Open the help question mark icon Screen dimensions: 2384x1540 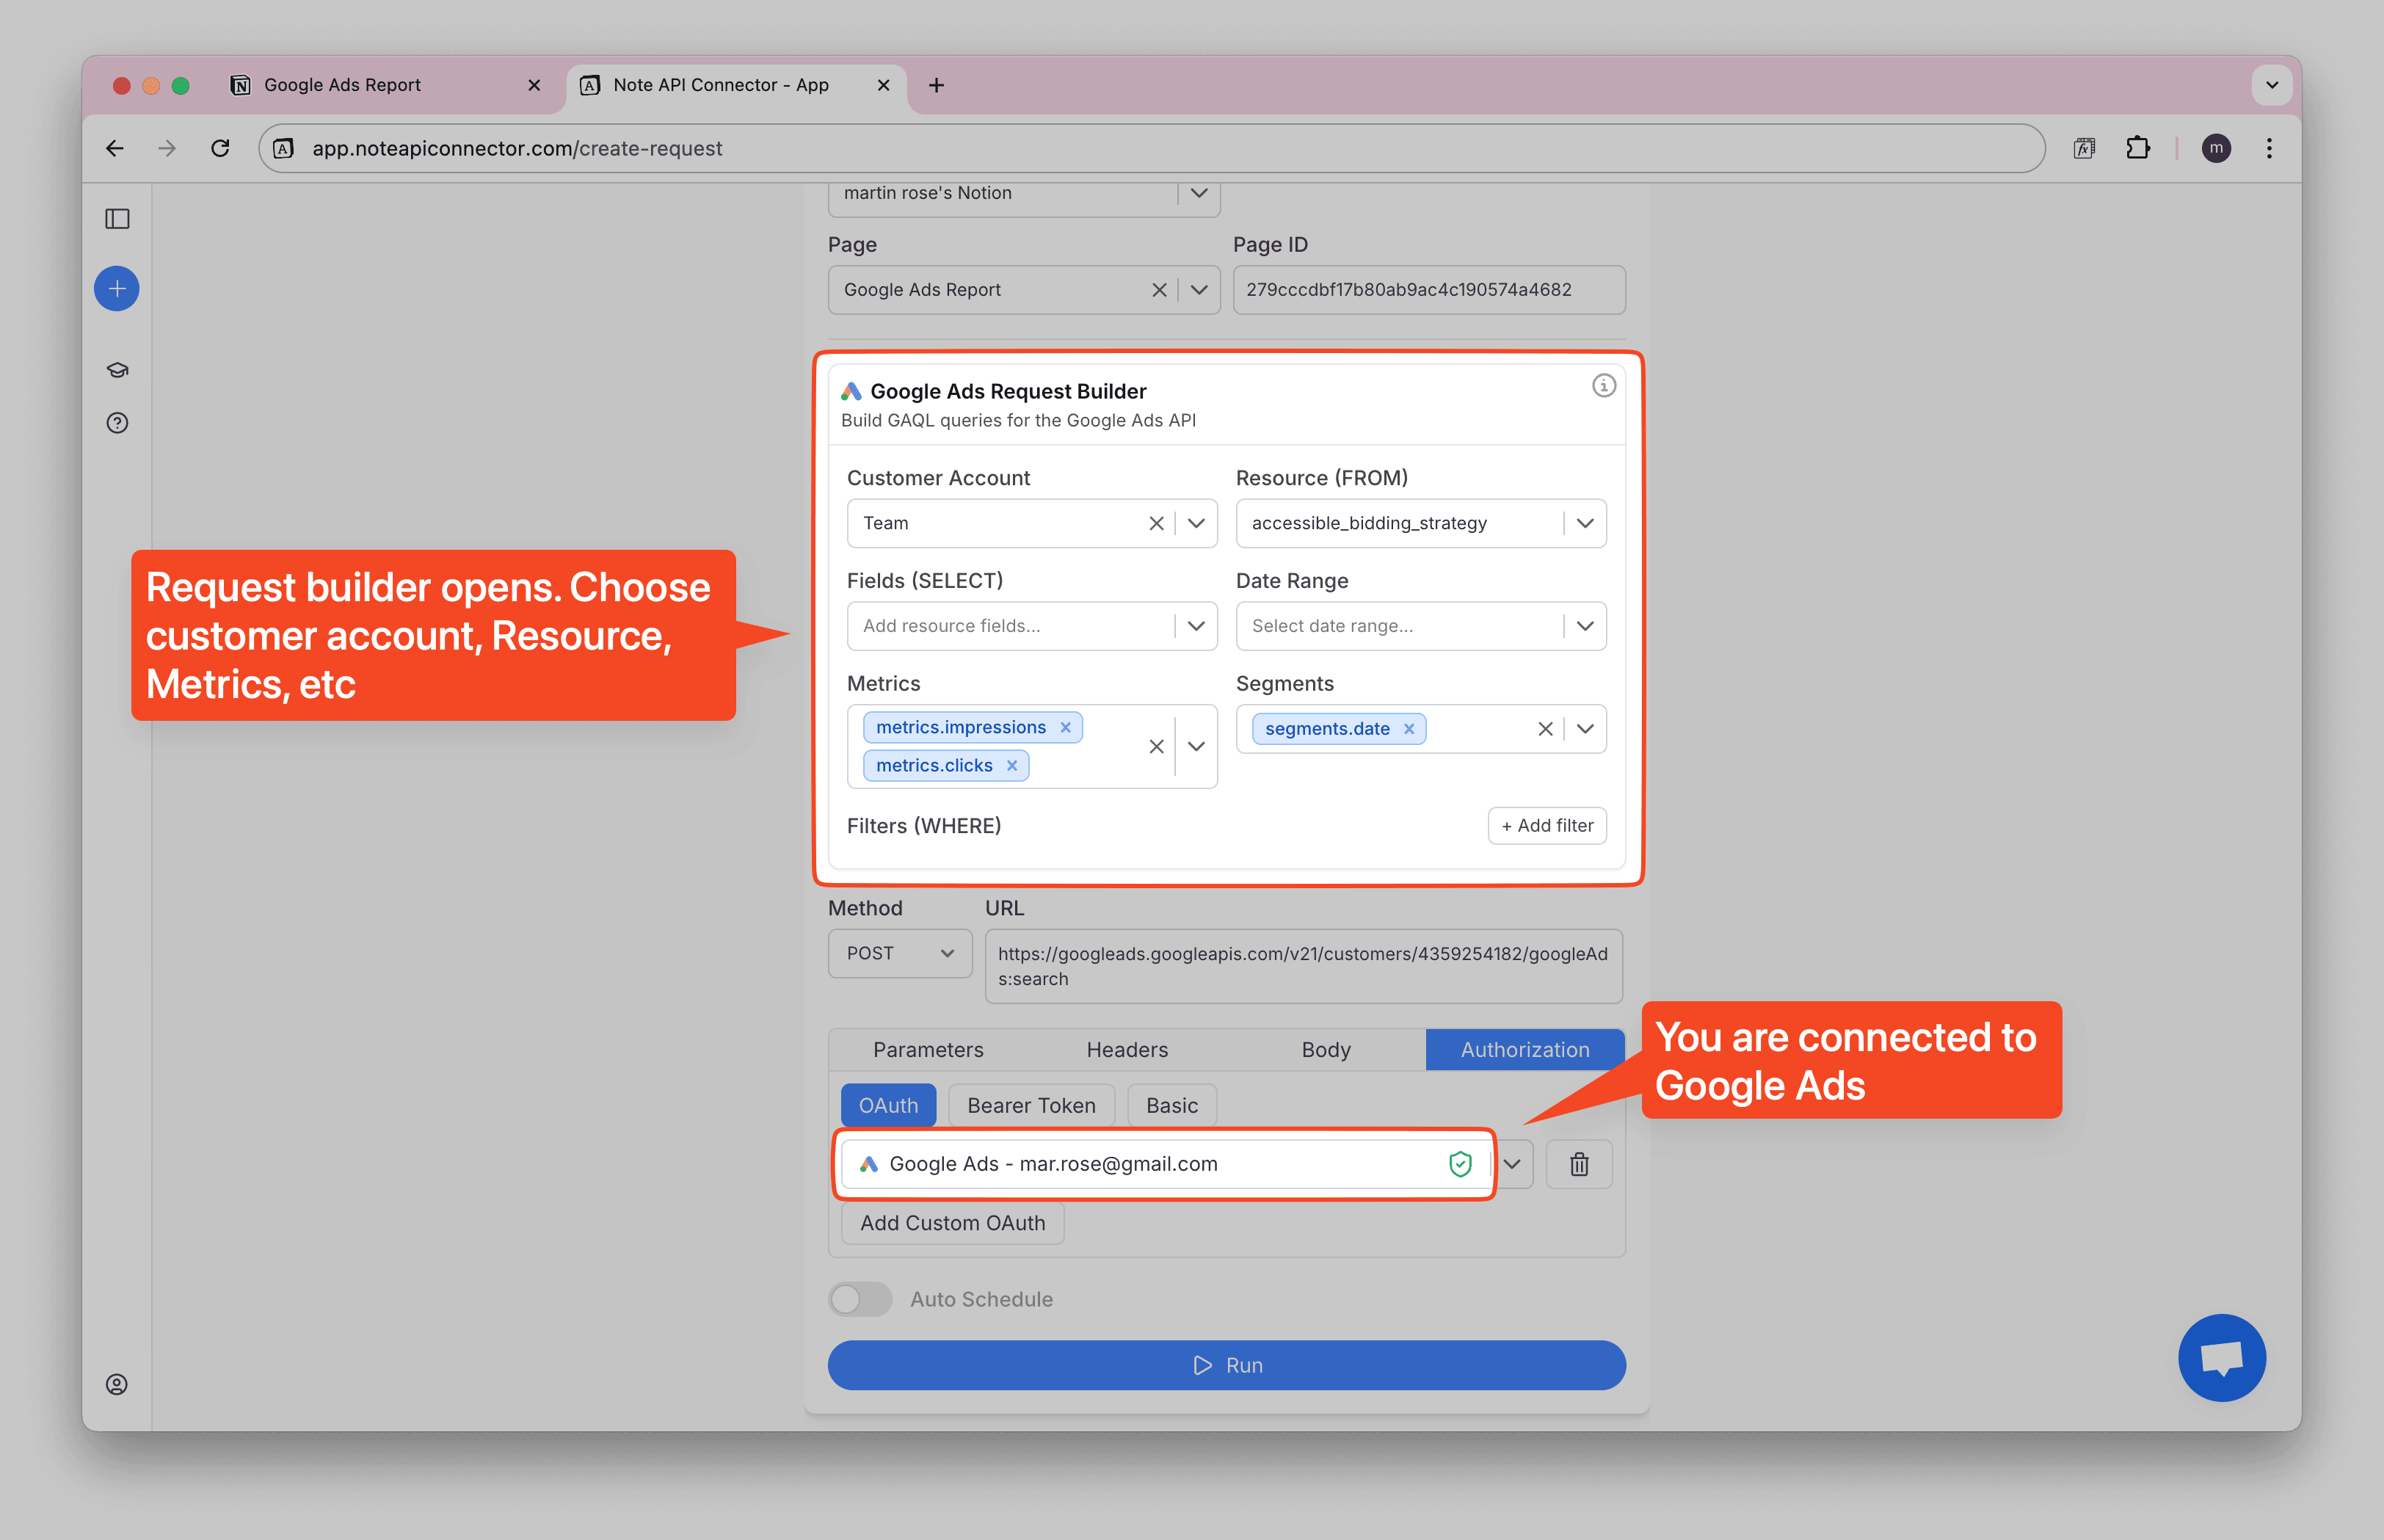pyautogui.click(x=117, y=423)
